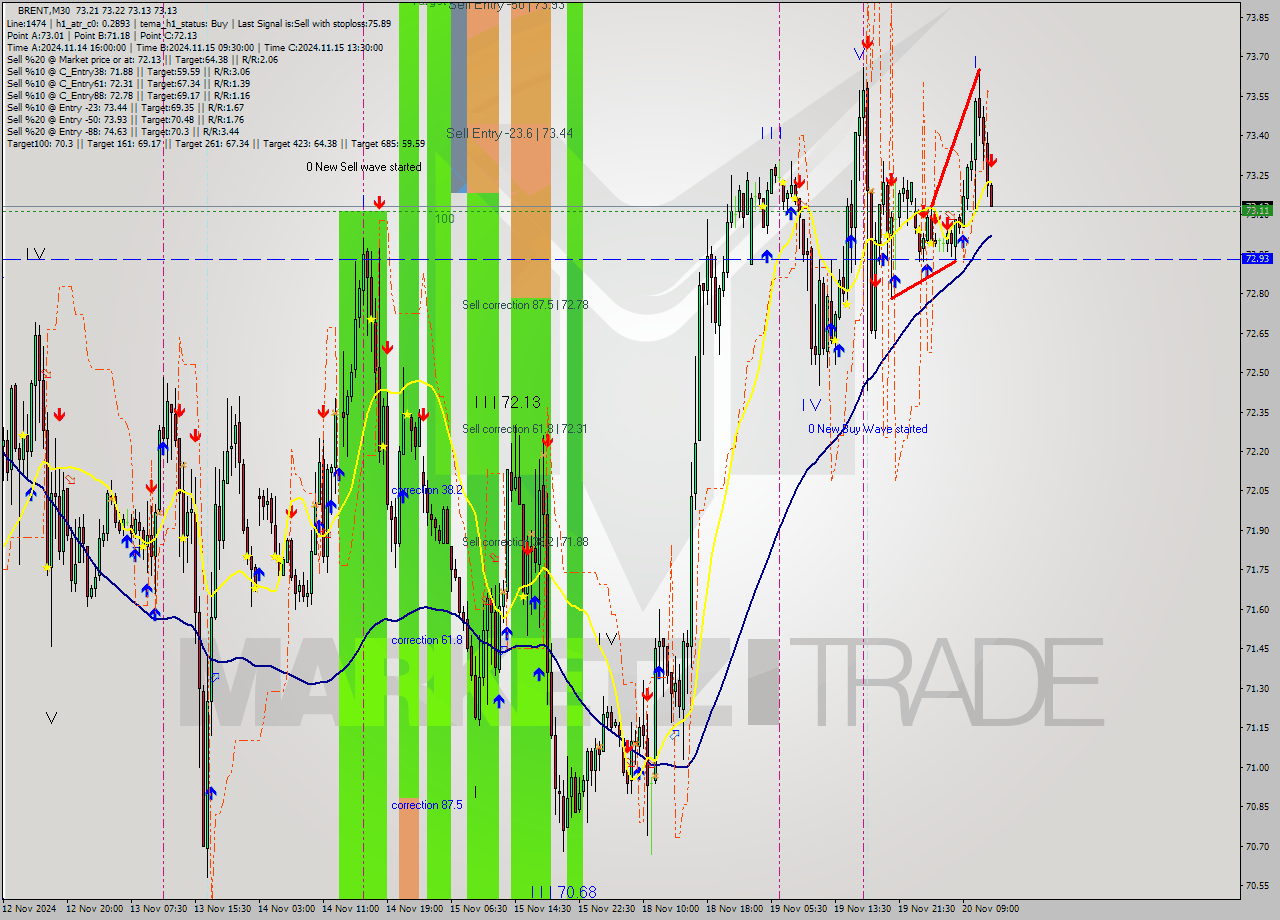Click the '14 Nov 11:00' time axis label
Viewport: 1280px width, 920px height.
350,909
